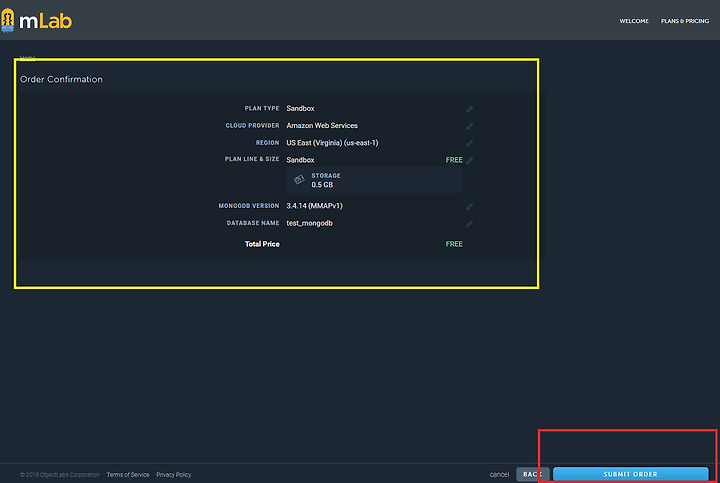
Task: Click the mLab logo
Action: [36, 21]
